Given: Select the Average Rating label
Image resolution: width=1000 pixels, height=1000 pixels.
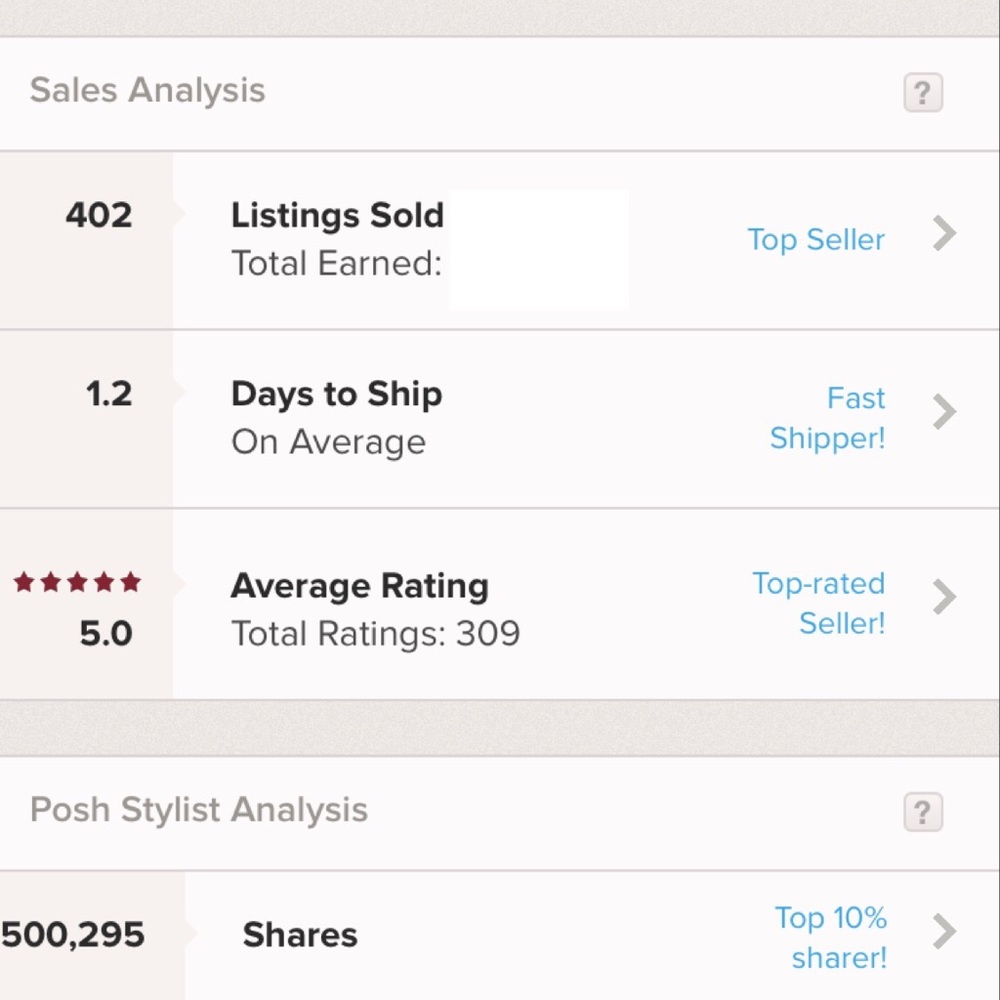Looking at the screenshot, I should (x=360, y=587).
